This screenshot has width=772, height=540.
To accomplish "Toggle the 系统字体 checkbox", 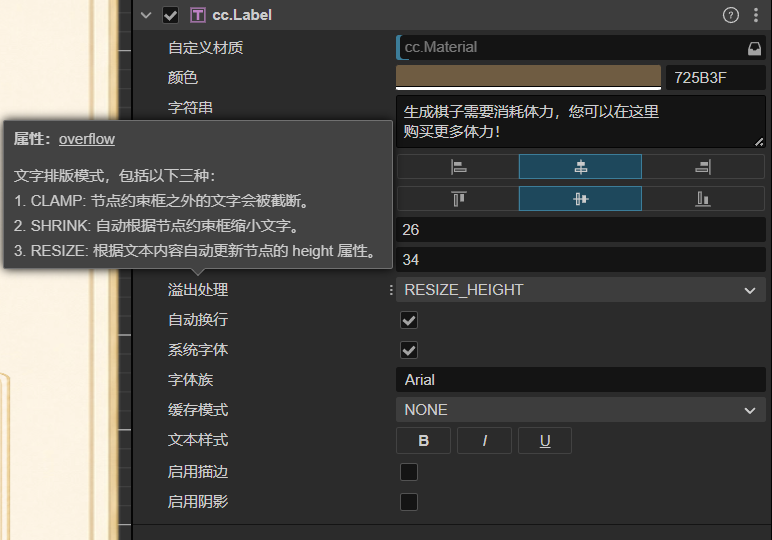I will [x=409, y=350].
